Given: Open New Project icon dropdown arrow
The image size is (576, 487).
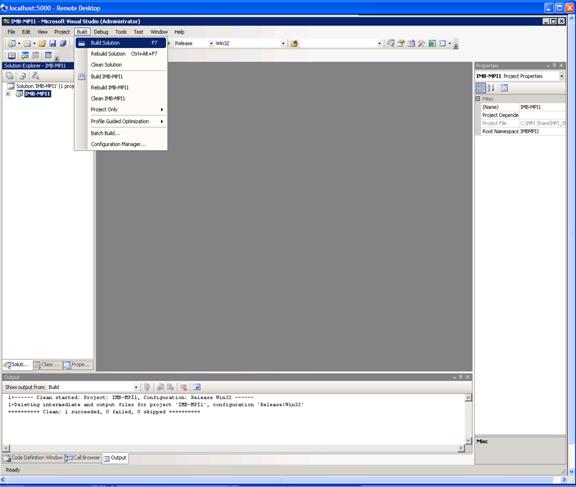Looking at the screenshot, I should point(19,44).
